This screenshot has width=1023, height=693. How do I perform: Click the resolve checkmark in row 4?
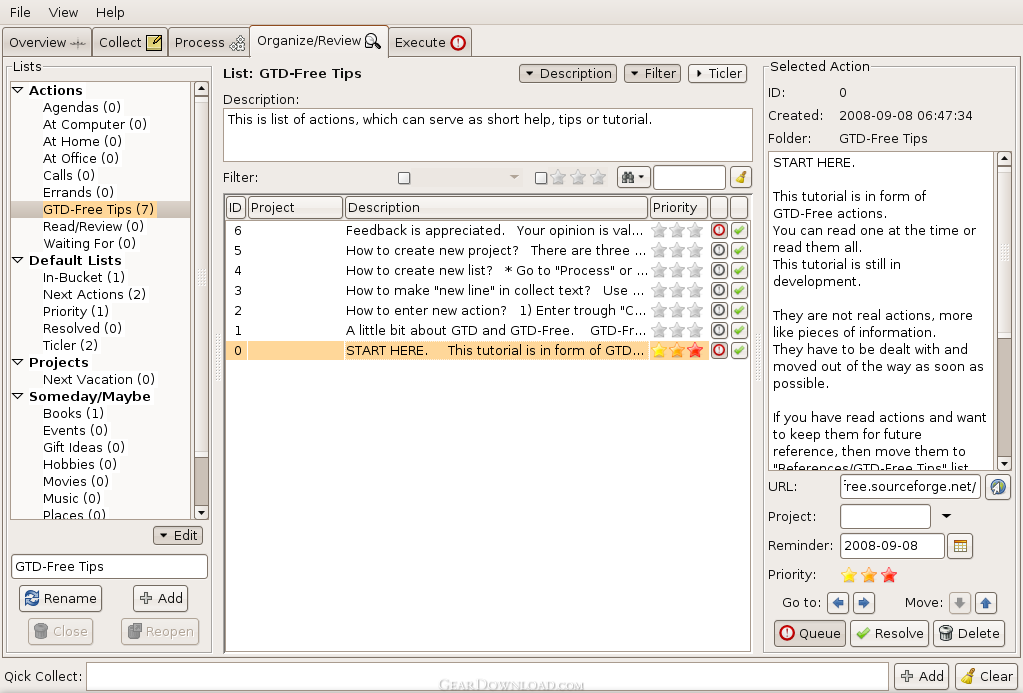coord(739,270)
